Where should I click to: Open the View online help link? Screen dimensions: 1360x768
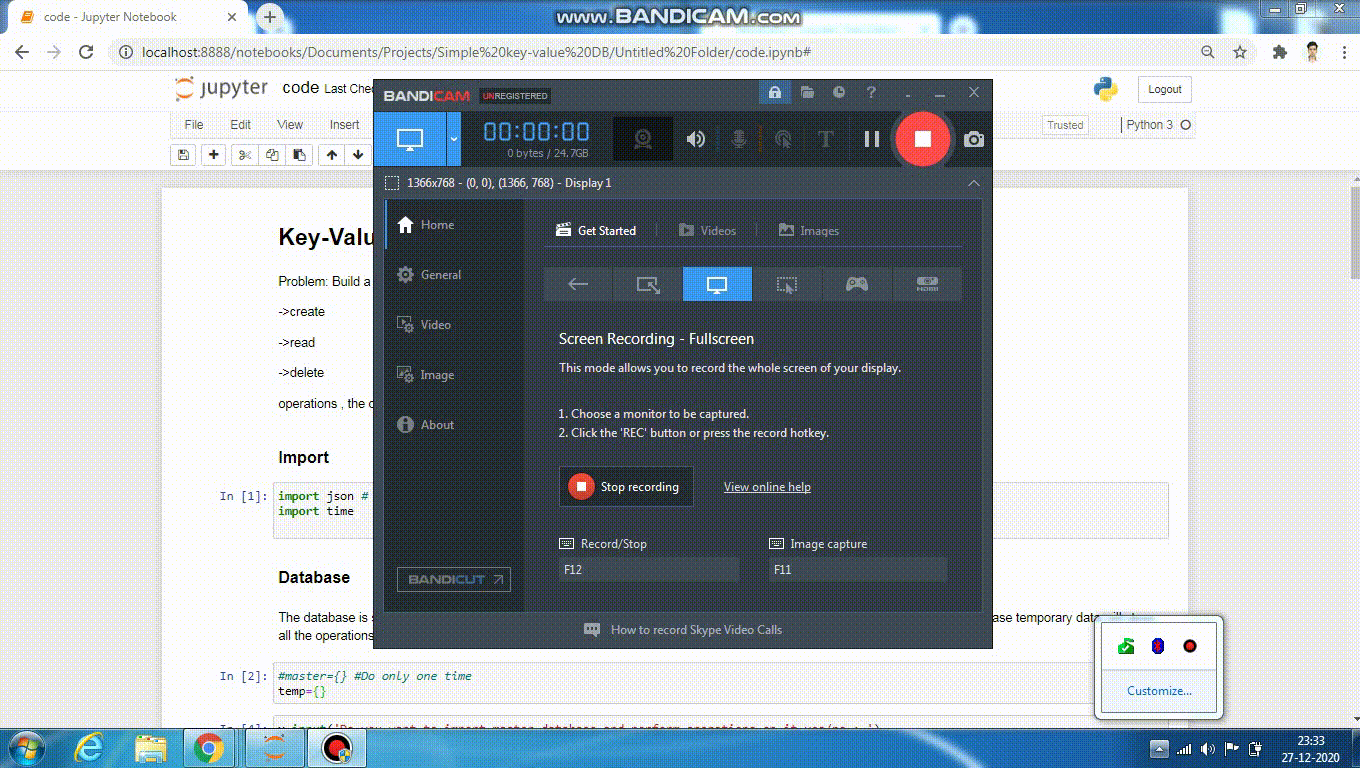click(x=767, y=487)
